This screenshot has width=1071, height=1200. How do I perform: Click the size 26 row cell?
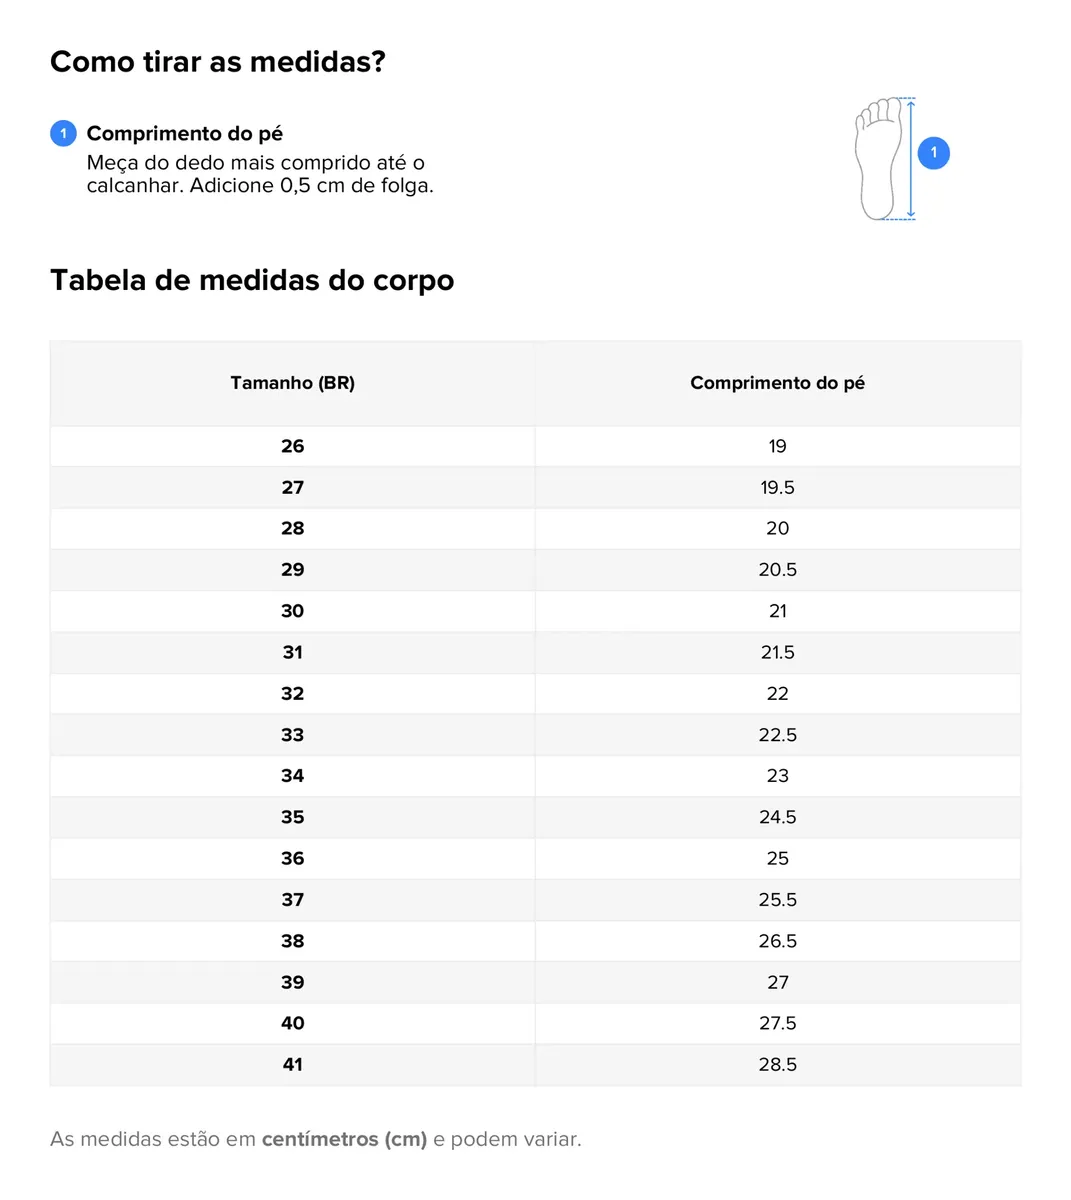(293, 446)
